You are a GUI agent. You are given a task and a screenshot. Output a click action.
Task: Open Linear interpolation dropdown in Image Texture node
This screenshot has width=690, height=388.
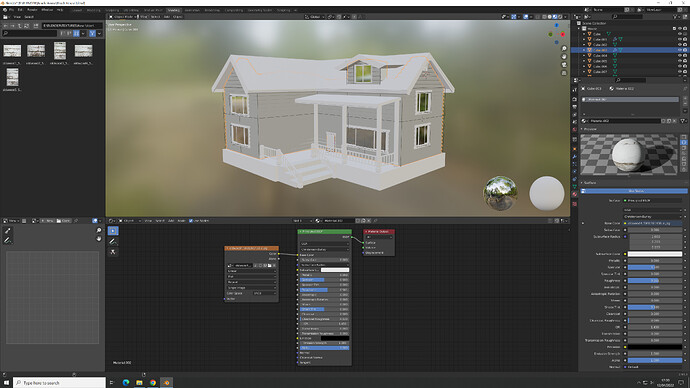tap(252, 271)
